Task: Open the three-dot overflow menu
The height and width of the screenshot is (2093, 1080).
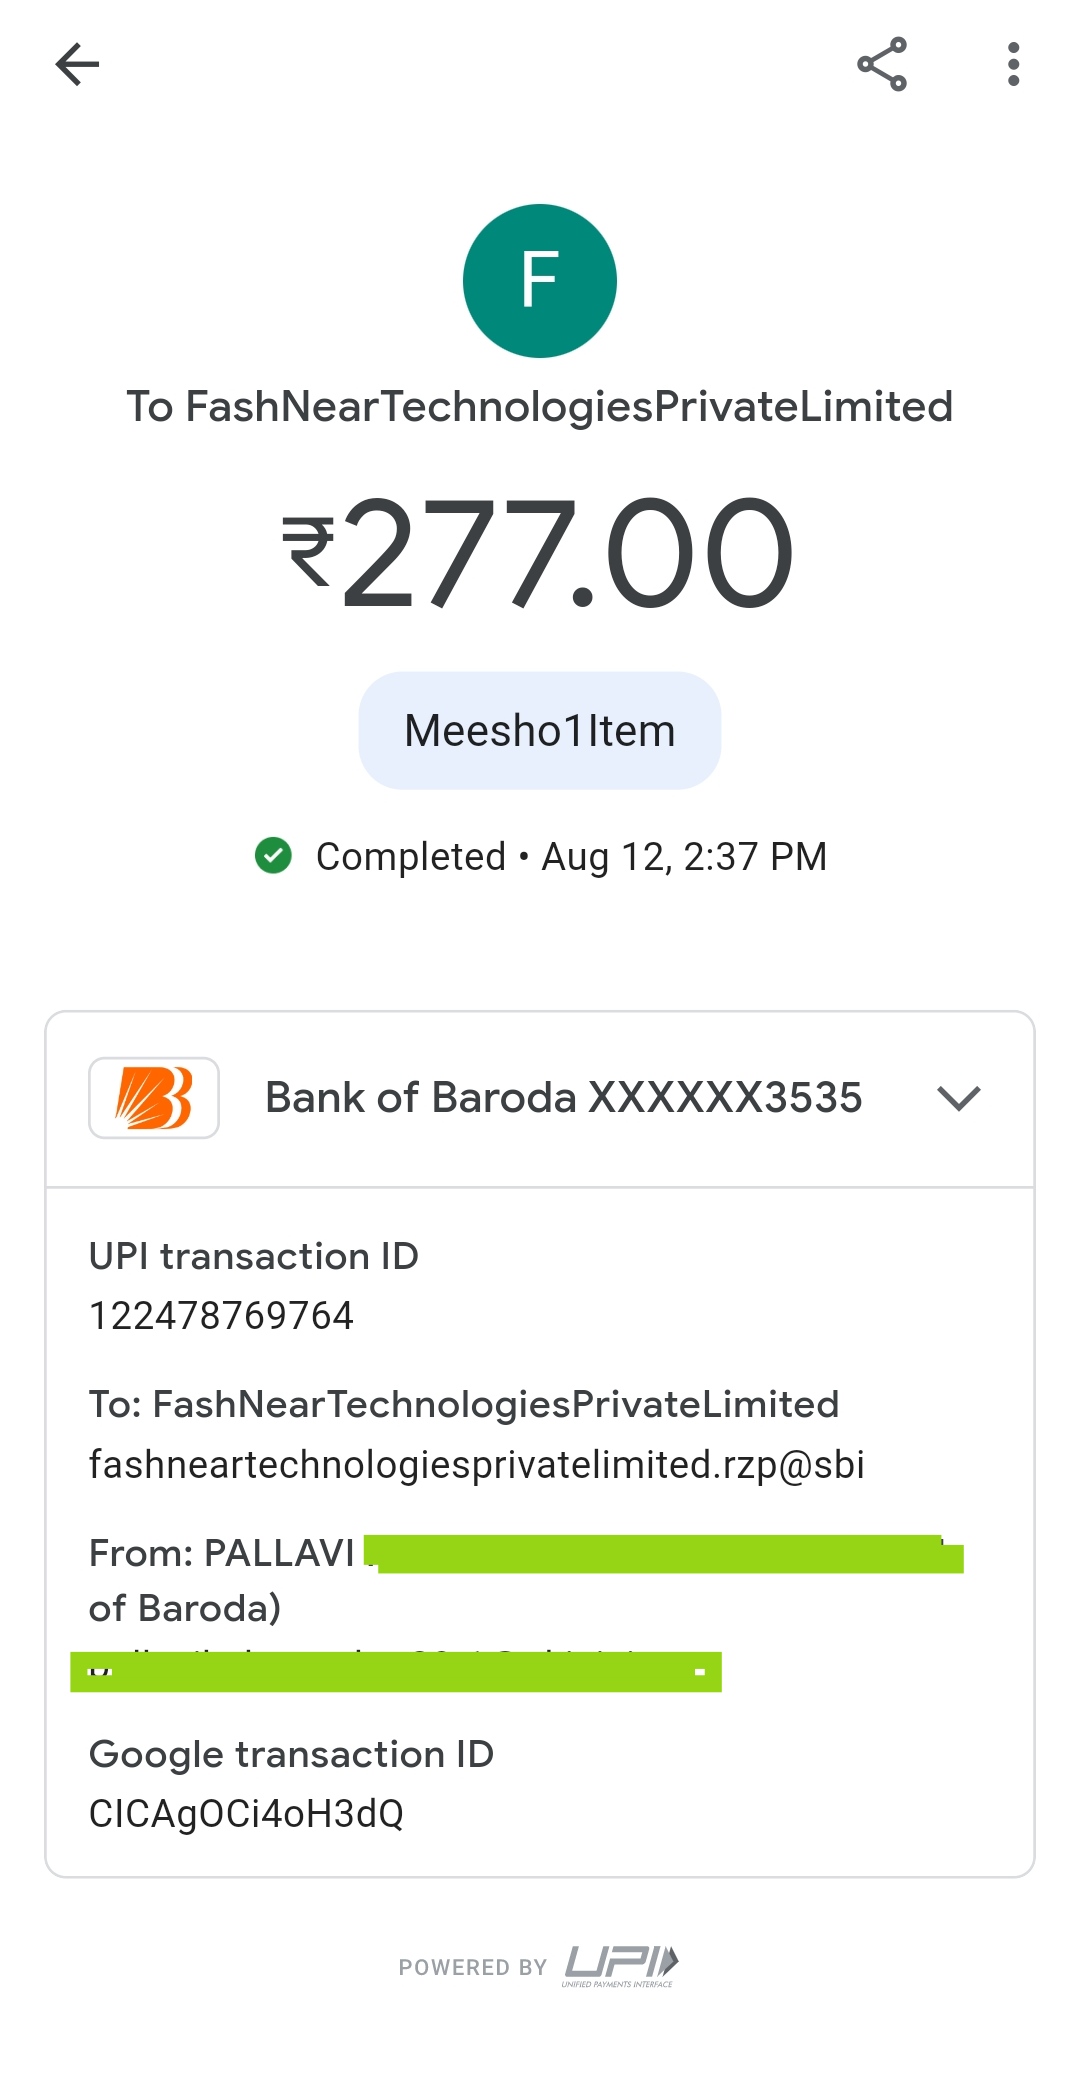Action: pyautogui.click(x=1013, y=65)
